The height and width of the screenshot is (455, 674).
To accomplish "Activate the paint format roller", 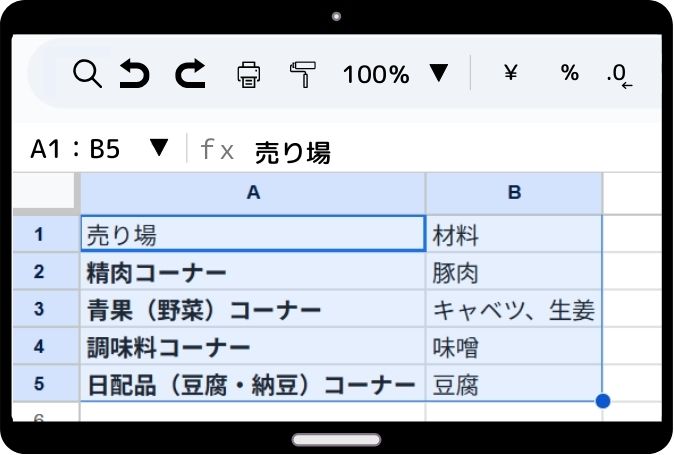I will pyautogui.click(x=301, y=73).
